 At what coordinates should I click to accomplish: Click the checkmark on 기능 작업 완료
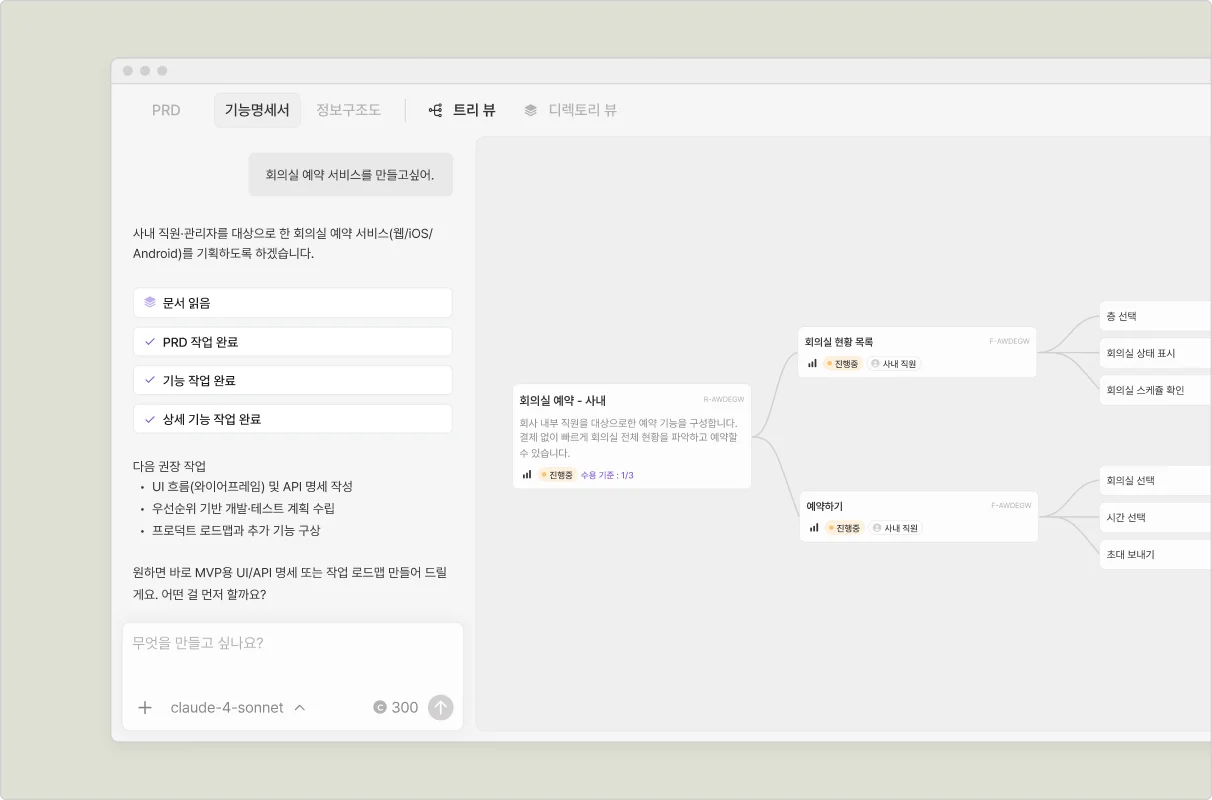(150, 381)
